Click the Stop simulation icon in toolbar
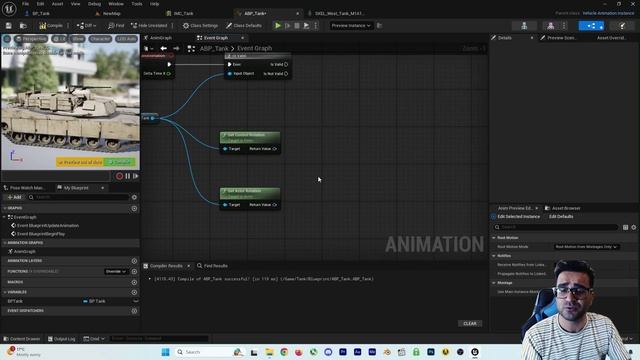The height and width of the screenshot is (360, 640). tap(297, 26)
